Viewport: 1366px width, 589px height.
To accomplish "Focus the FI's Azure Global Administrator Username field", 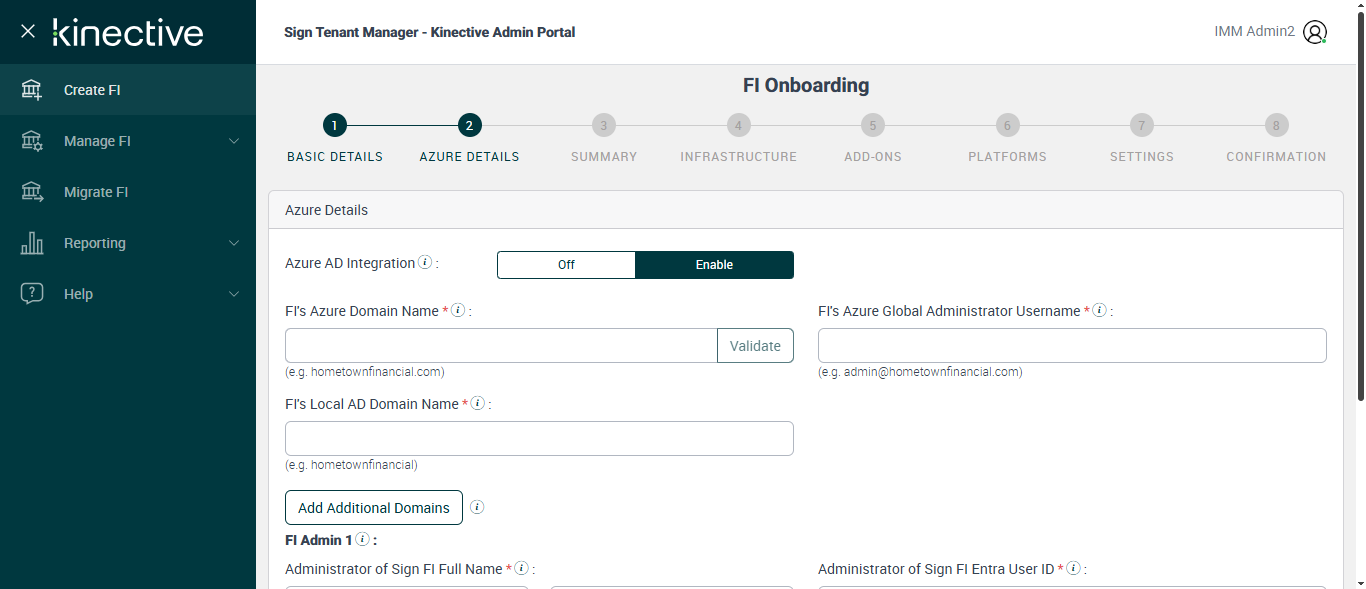I will pos(1072,346).
